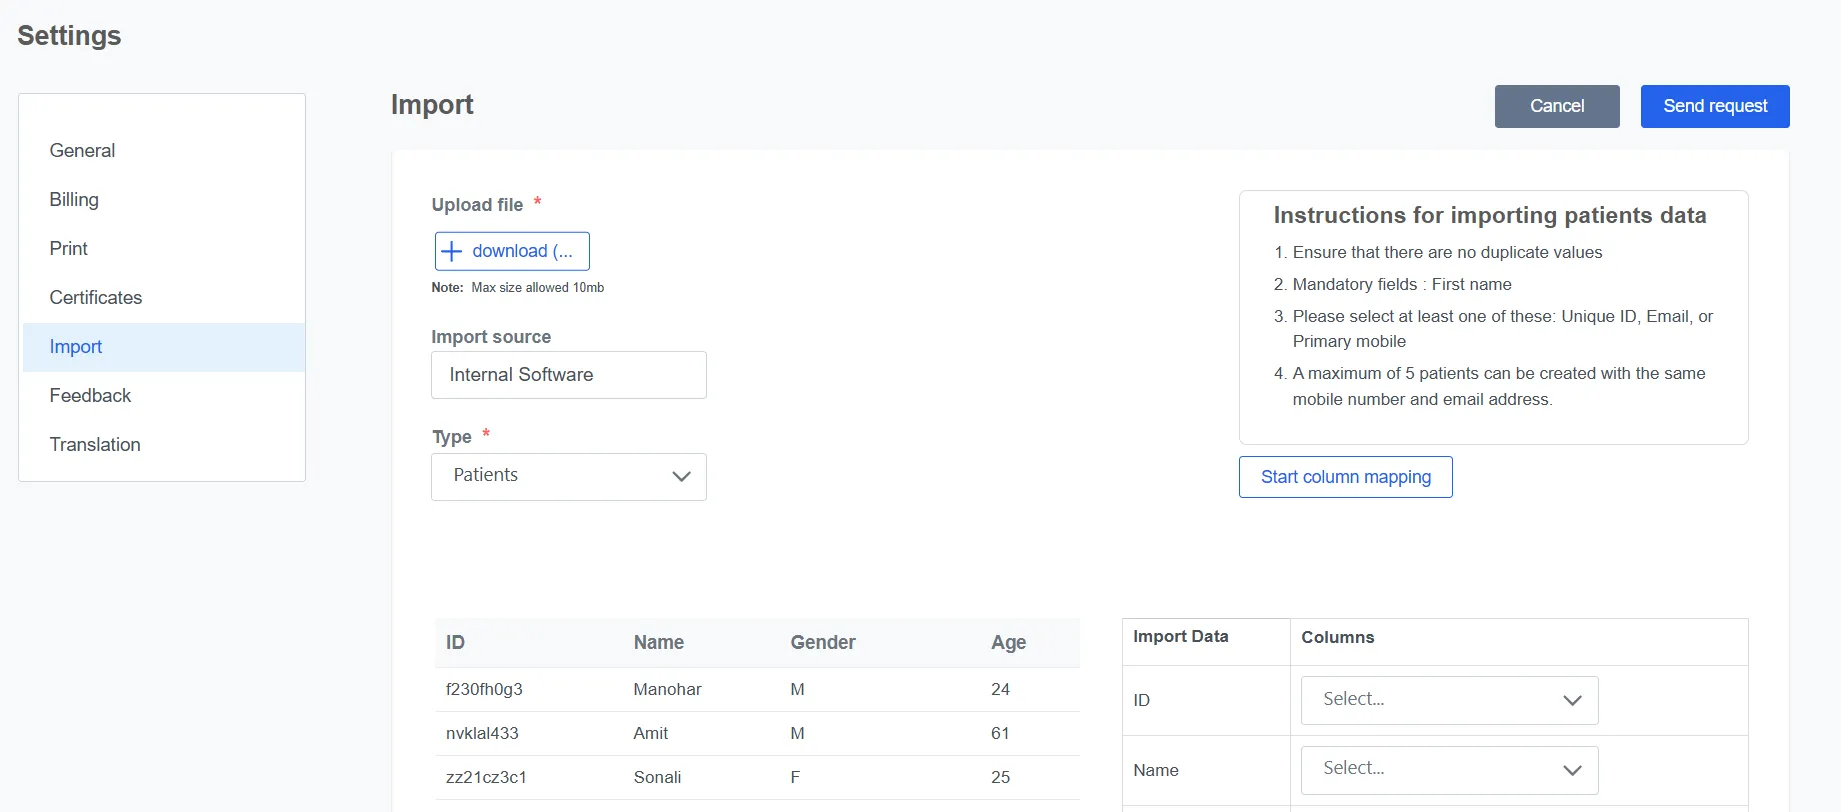This screenshot has width=1841, height=812.
Task: Select cell zz21cz3c1 in the table
Action: click(x=486, y=778)
